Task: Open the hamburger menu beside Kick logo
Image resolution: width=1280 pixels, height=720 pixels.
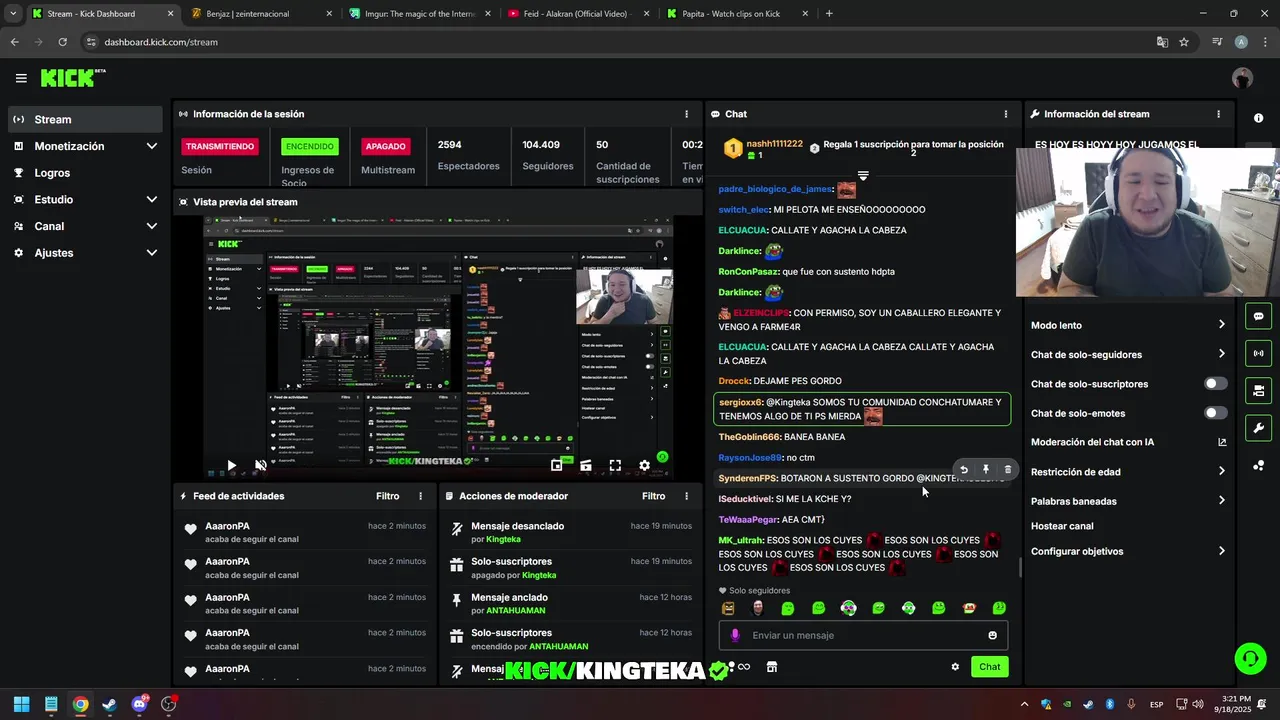Action: click(21, 78)
